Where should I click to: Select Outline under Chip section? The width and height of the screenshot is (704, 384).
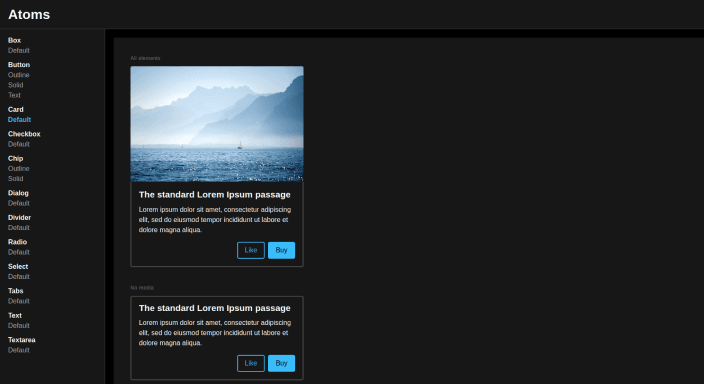pyautogui.click(x=18, y=168)
